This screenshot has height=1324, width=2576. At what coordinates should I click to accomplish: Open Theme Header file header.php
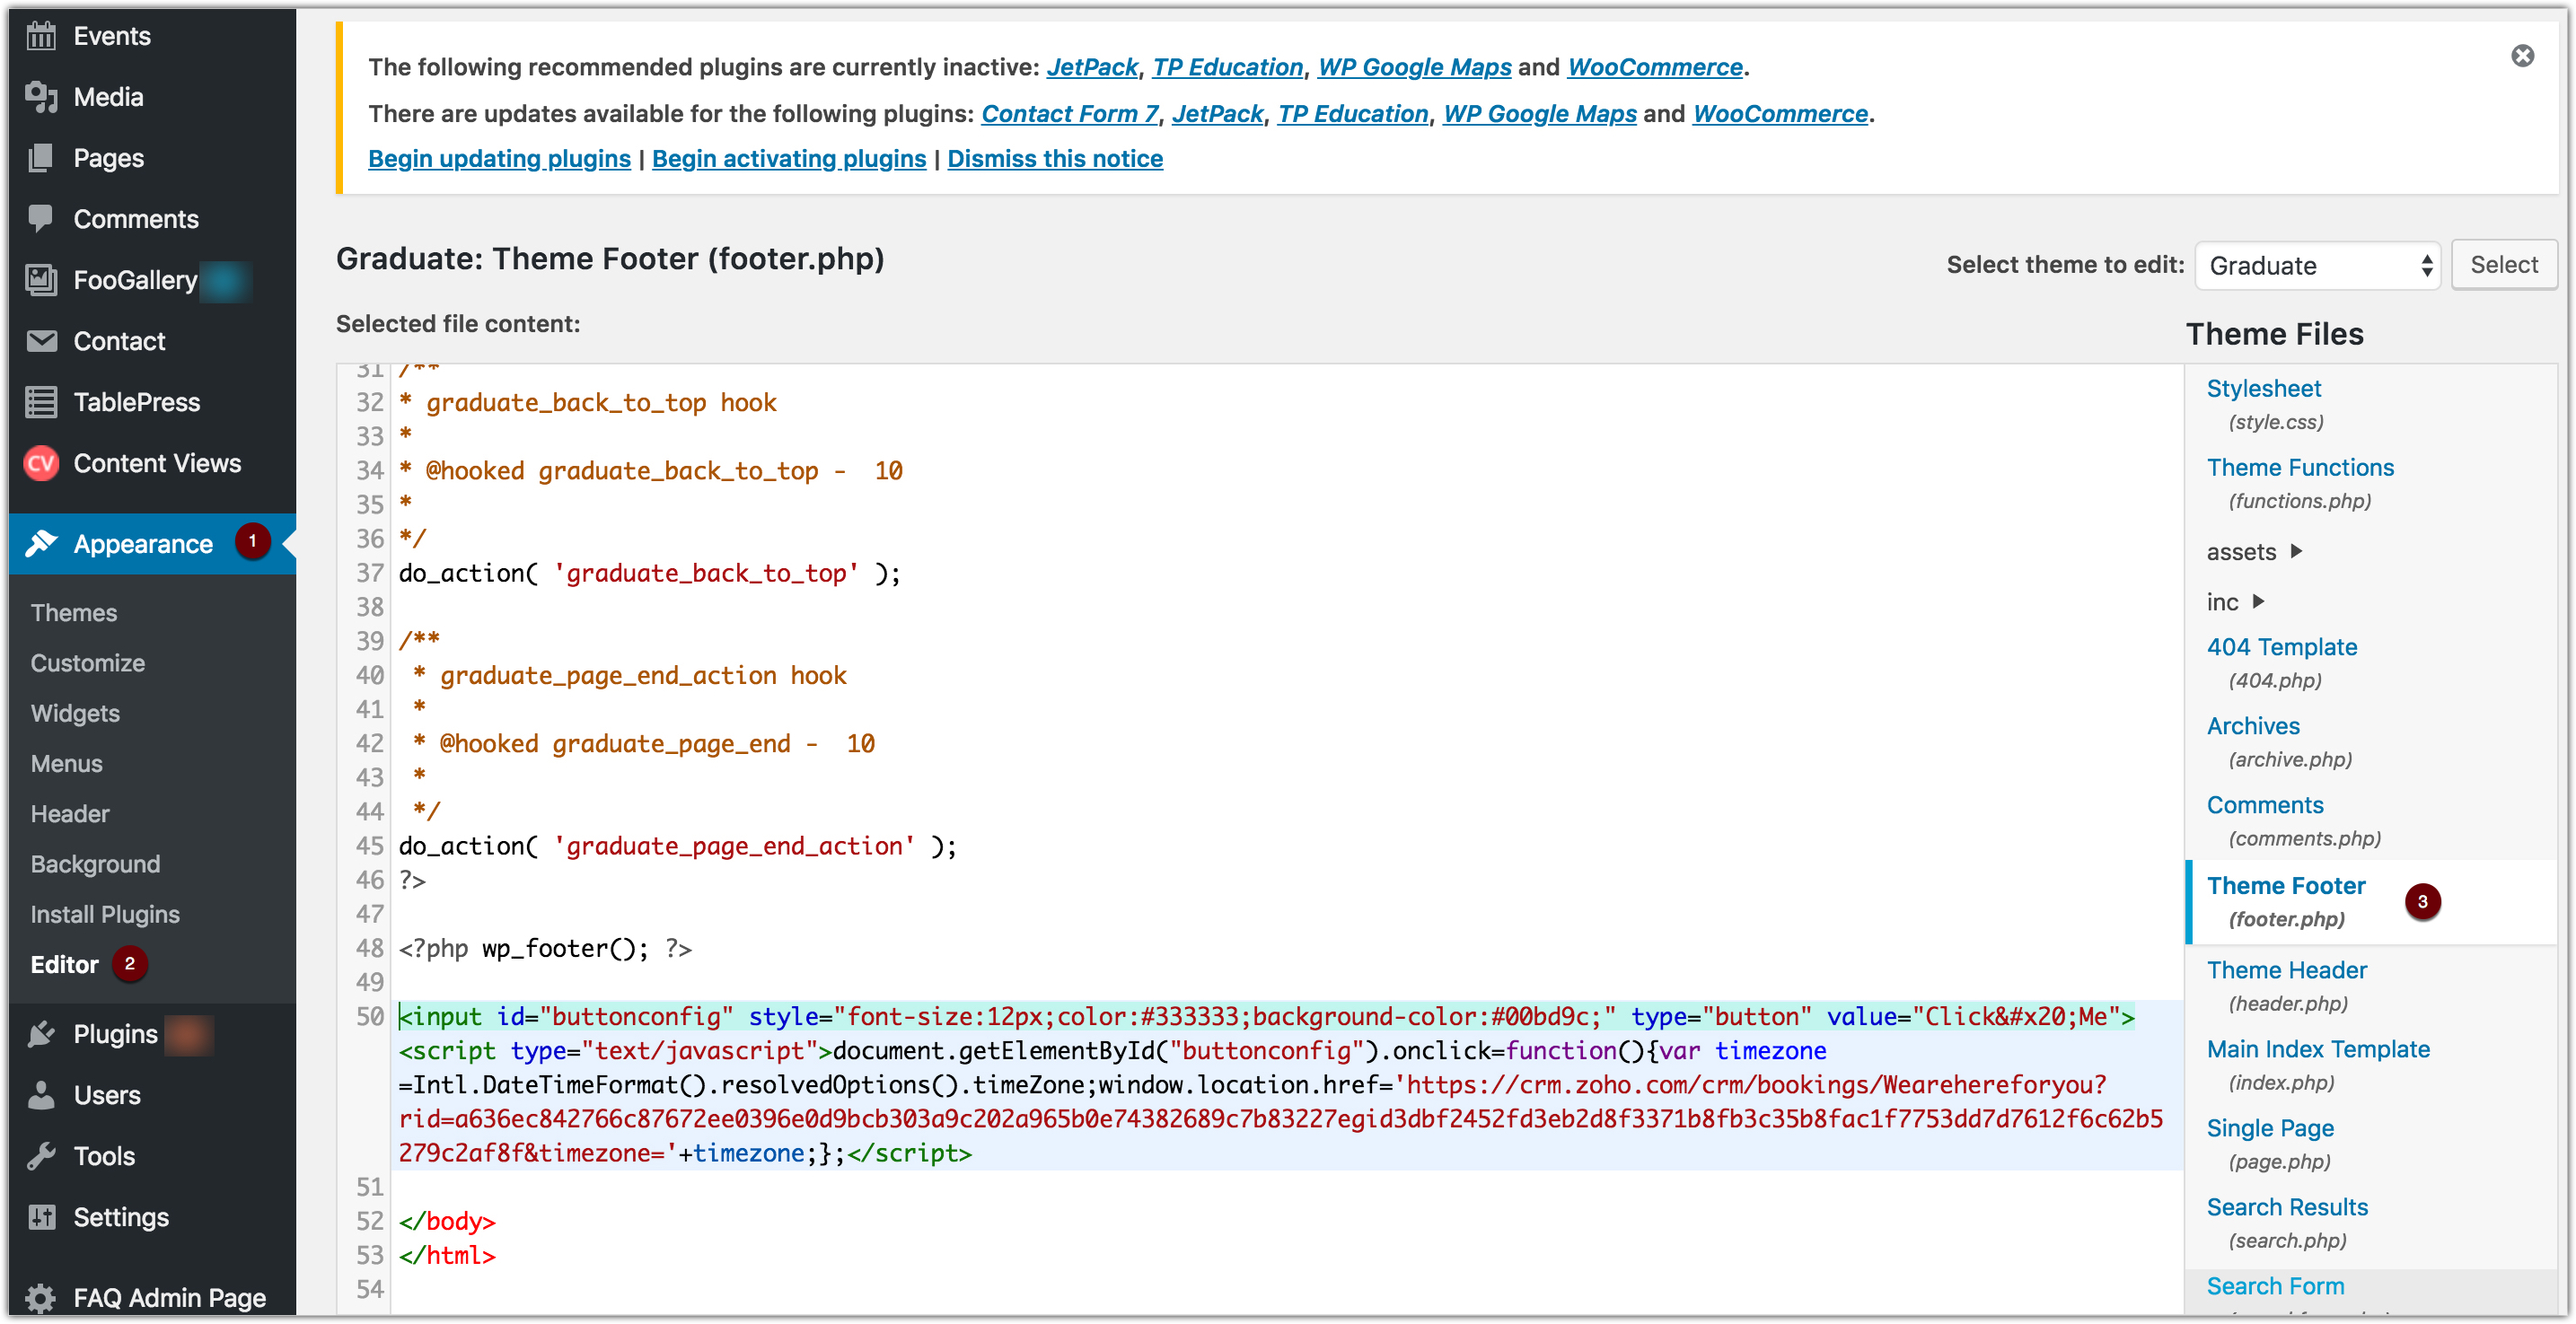[2286, 970]
